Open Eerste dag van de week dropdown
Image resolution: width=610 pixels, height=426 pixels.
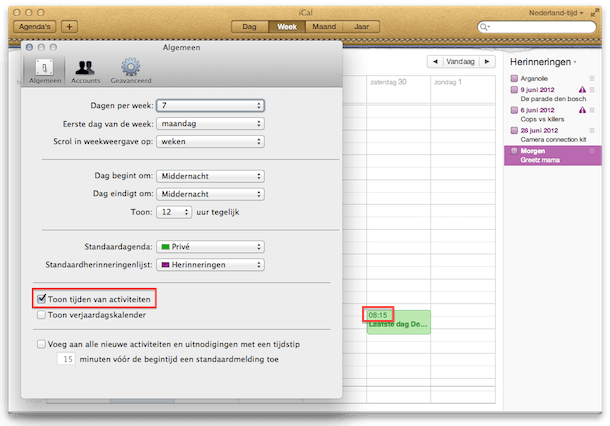pos(210,124)
